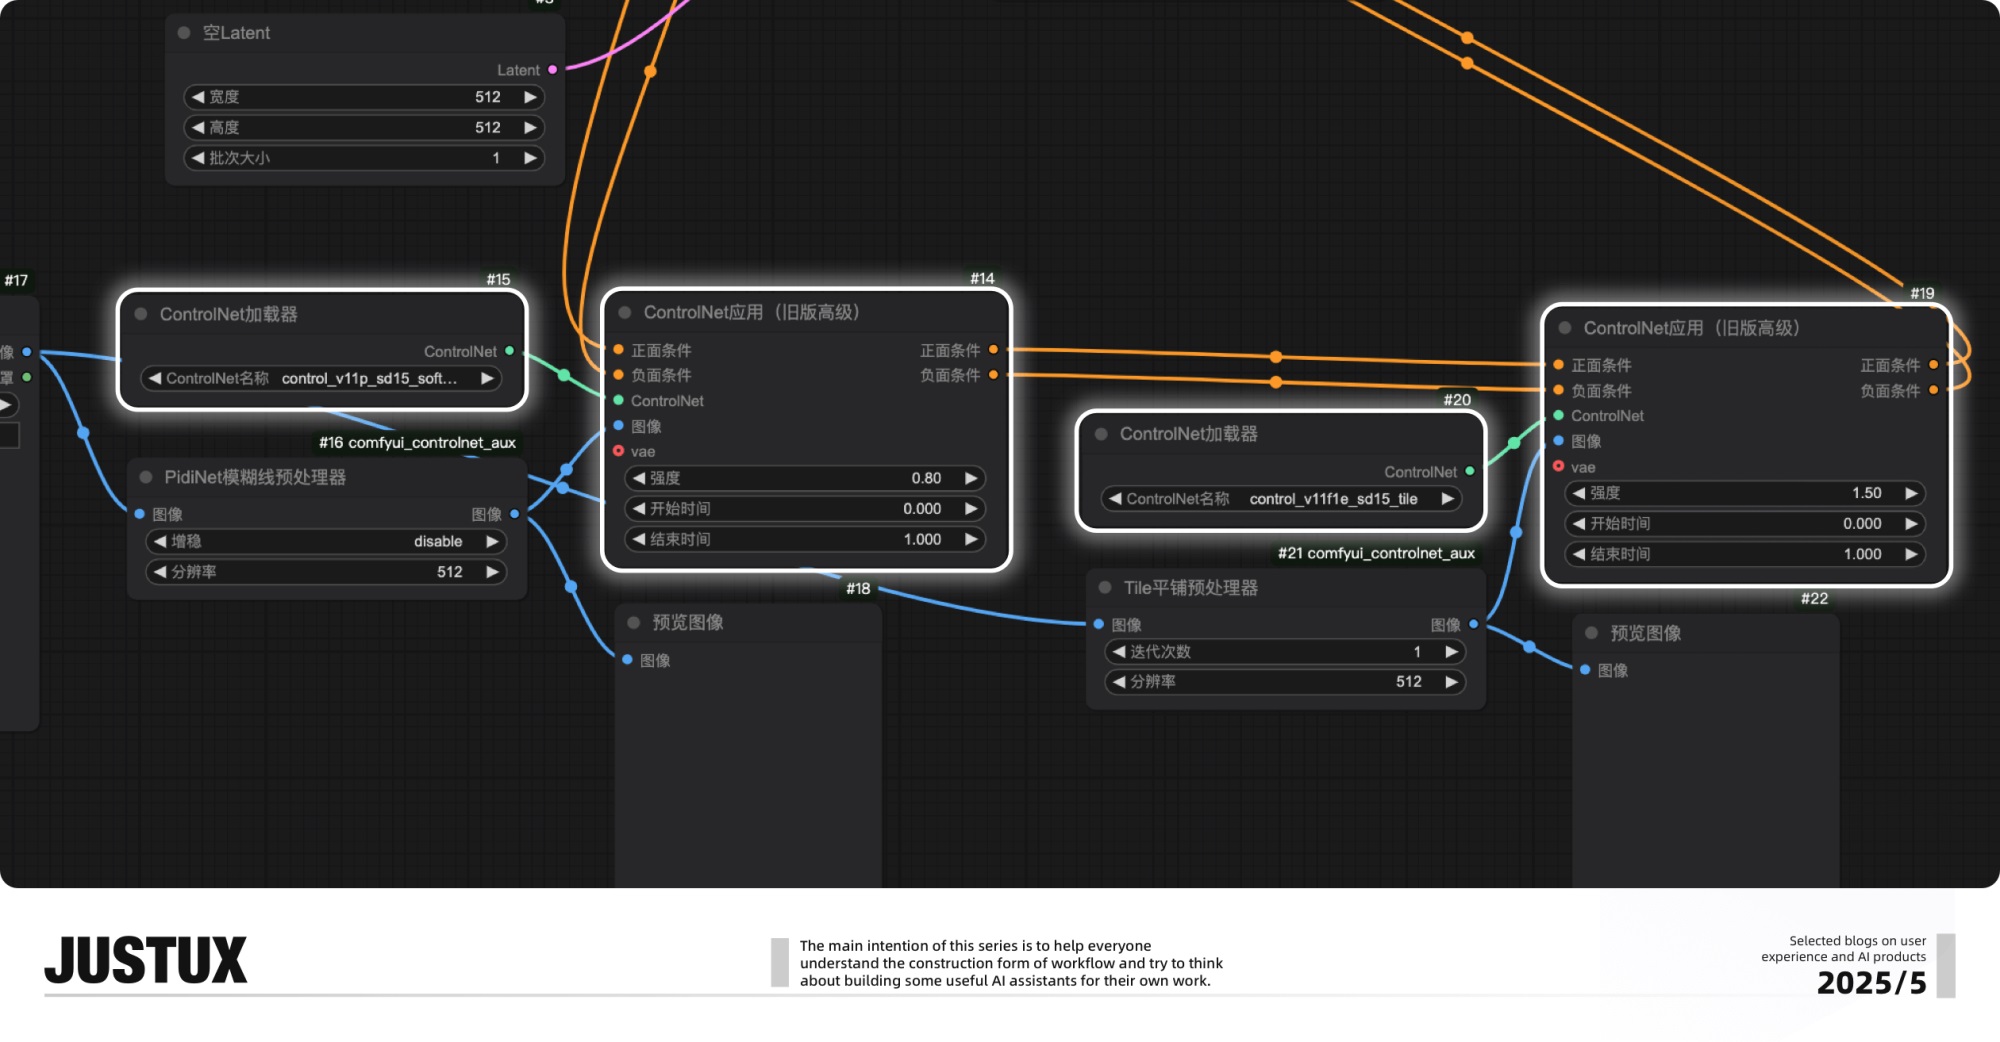Increase 宽度 value with right arrow
This screenshot has width=2000, height=1042.
click(x=530, y=97)
